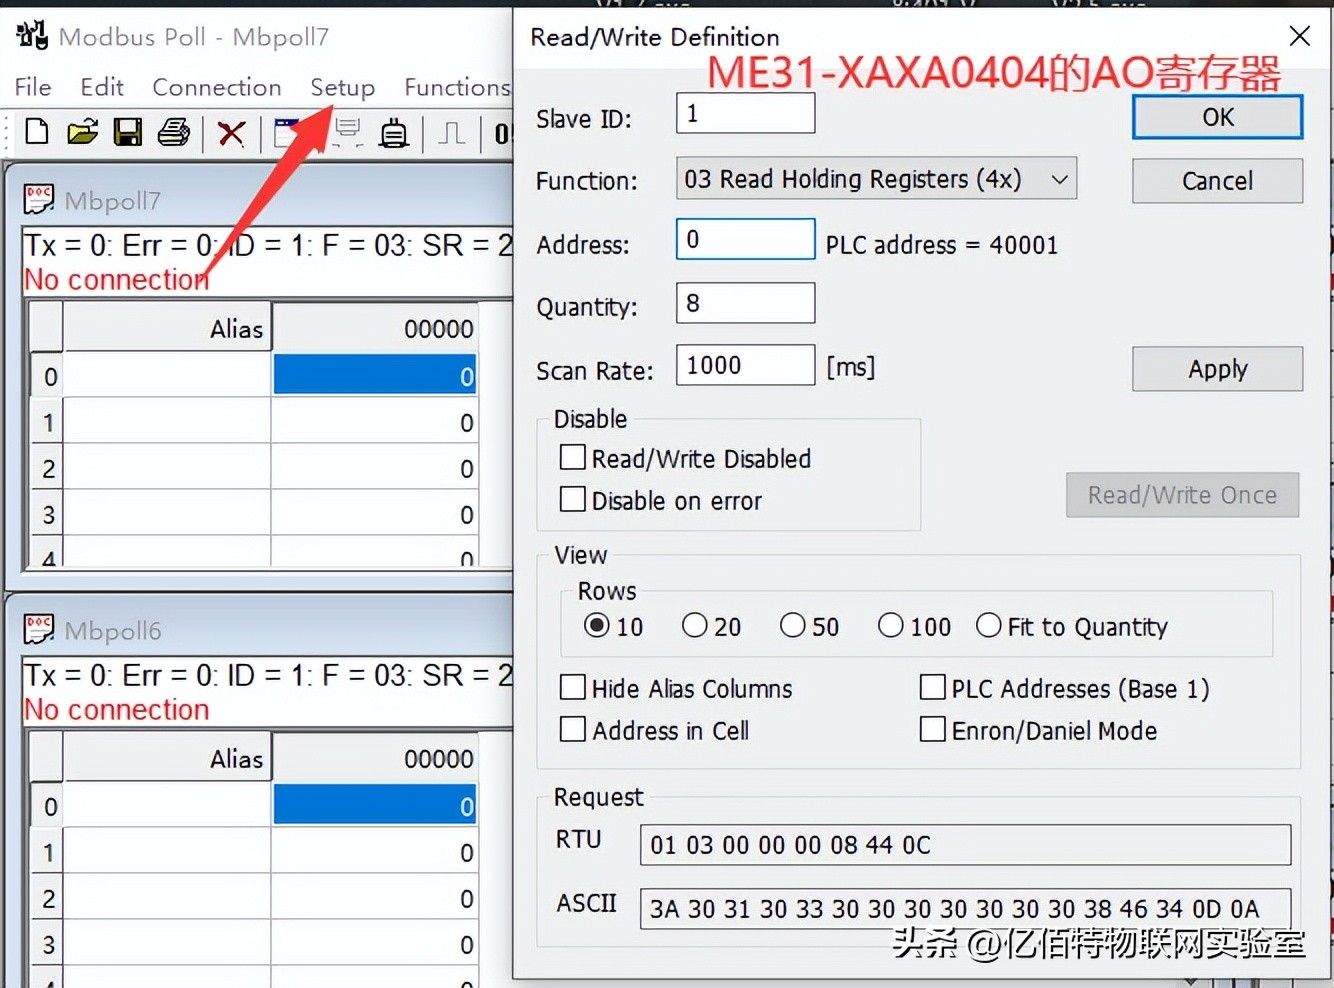This screenshot has height=988, width=1334.
Task: Open a file using folder icon
Action: (x=82, y=132)
